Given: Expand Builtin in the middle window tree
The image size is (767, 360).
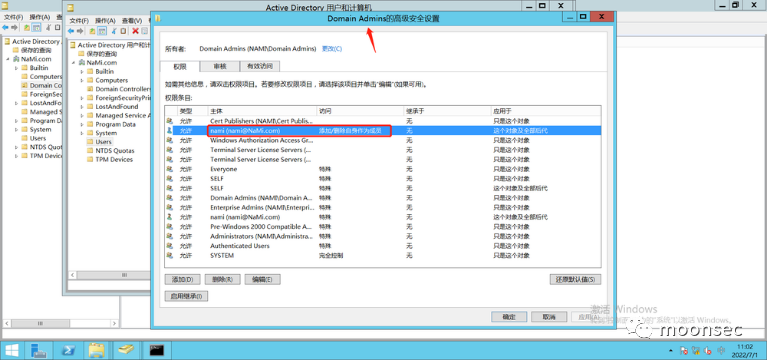Looking at the screenshot, I should click(82, 71).
